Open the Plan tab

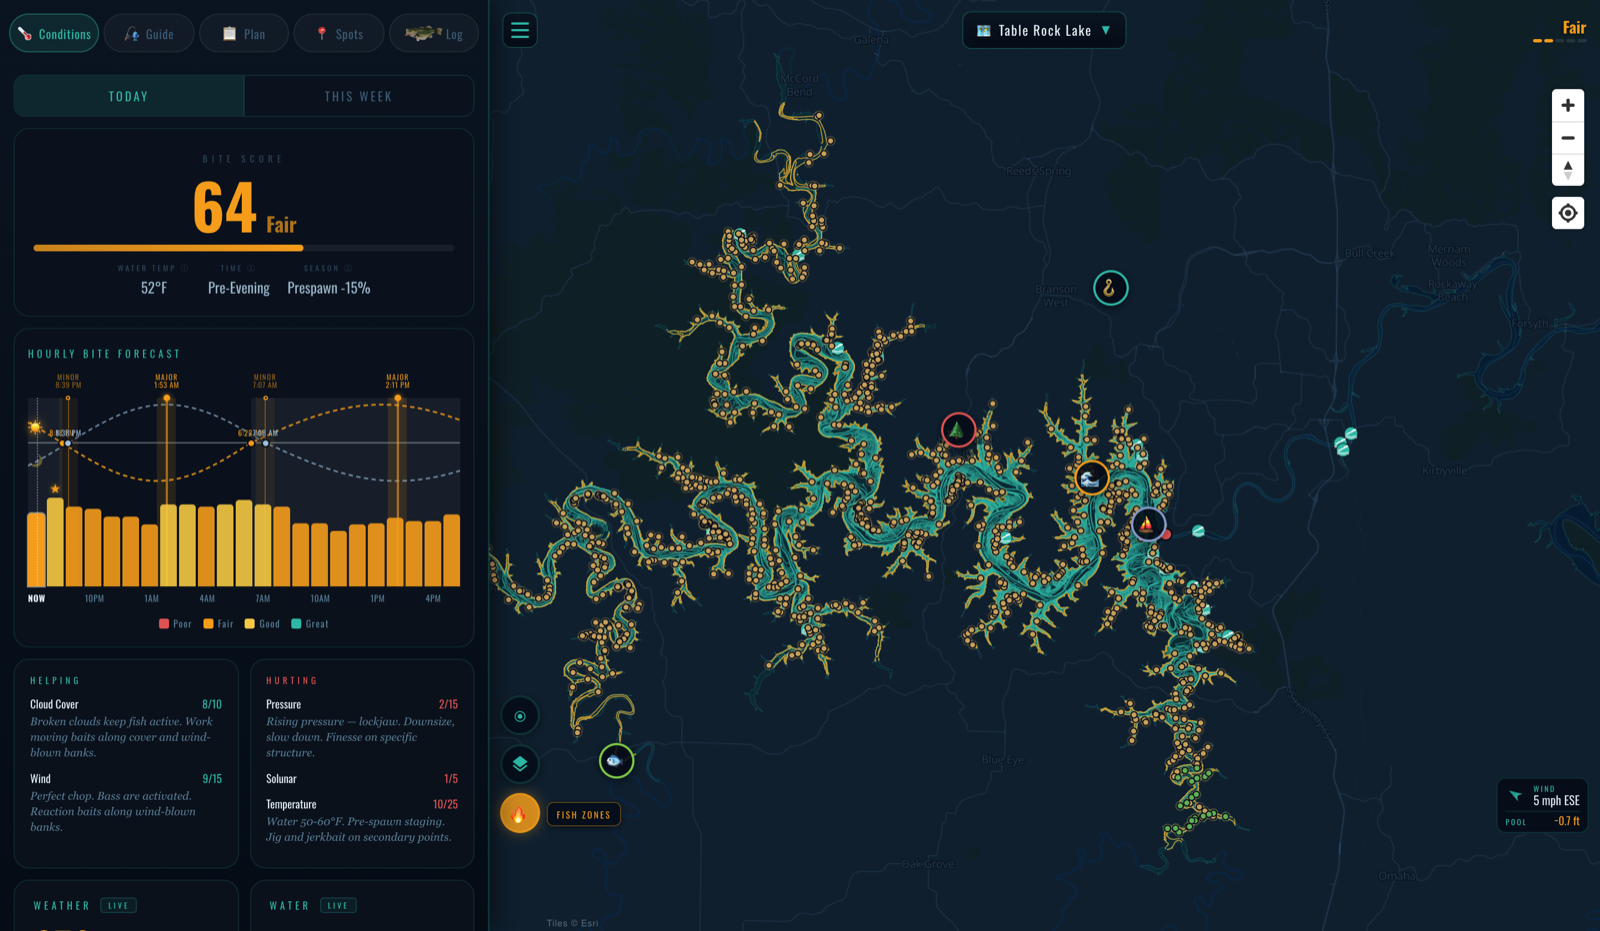(x=244, y=34)
